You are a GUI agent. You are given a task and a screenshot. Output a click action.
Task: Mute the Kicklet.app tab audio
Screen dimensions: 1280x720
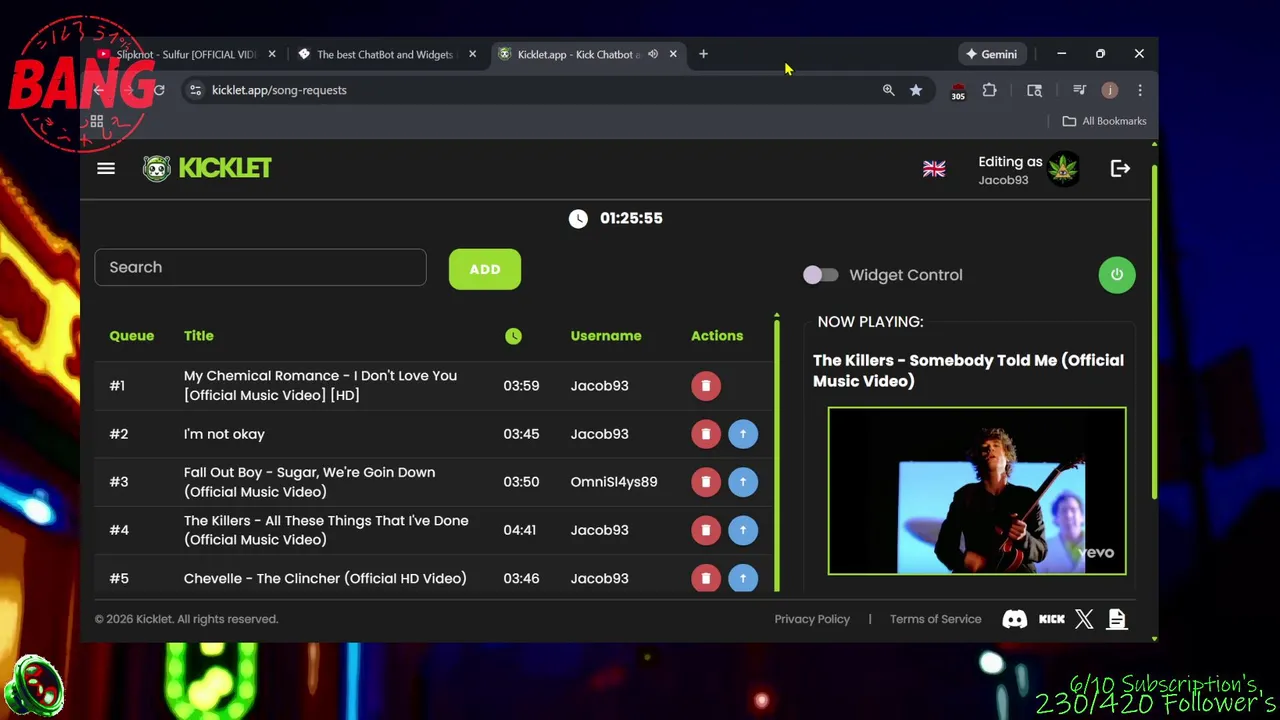[x=653, y=54]
